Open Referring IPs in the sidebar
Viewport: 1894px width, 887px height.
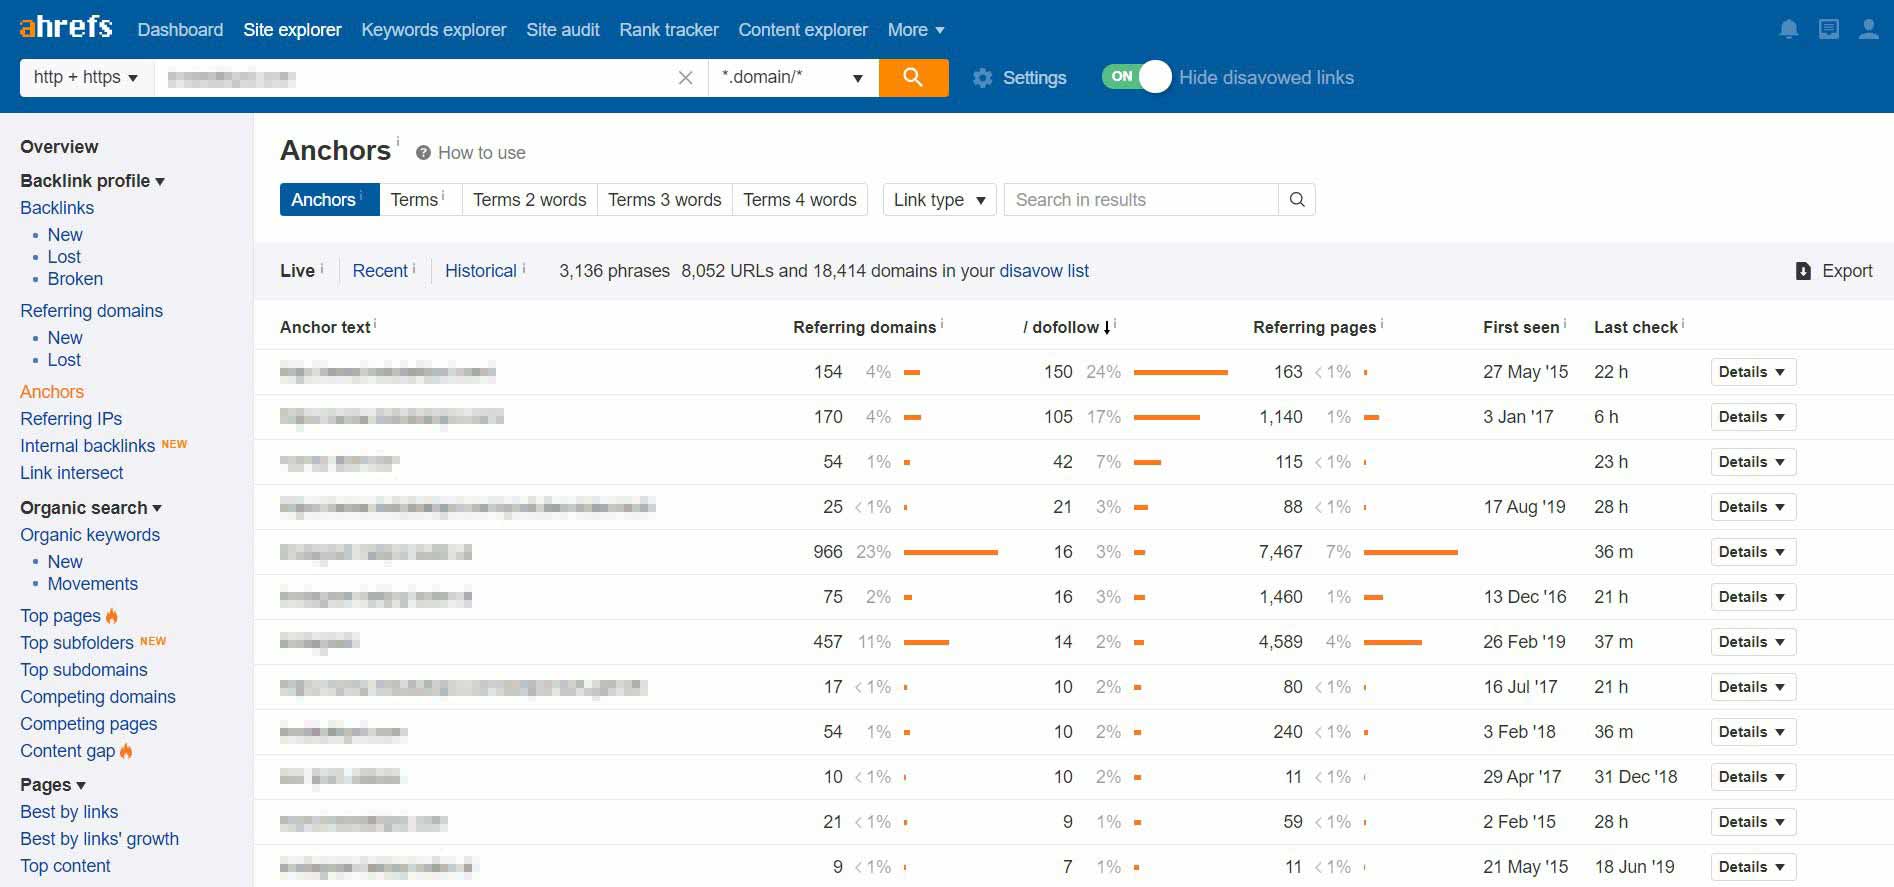click(71, 419)
